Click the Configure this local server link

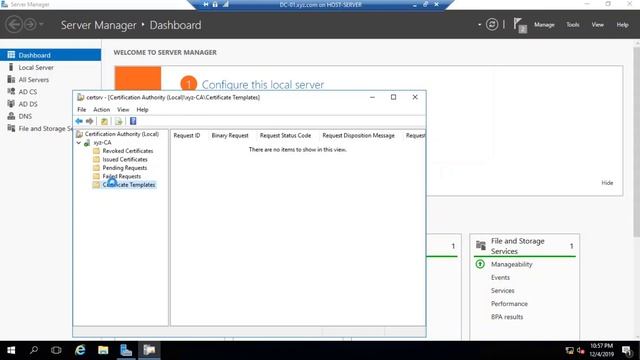point(263,84)
